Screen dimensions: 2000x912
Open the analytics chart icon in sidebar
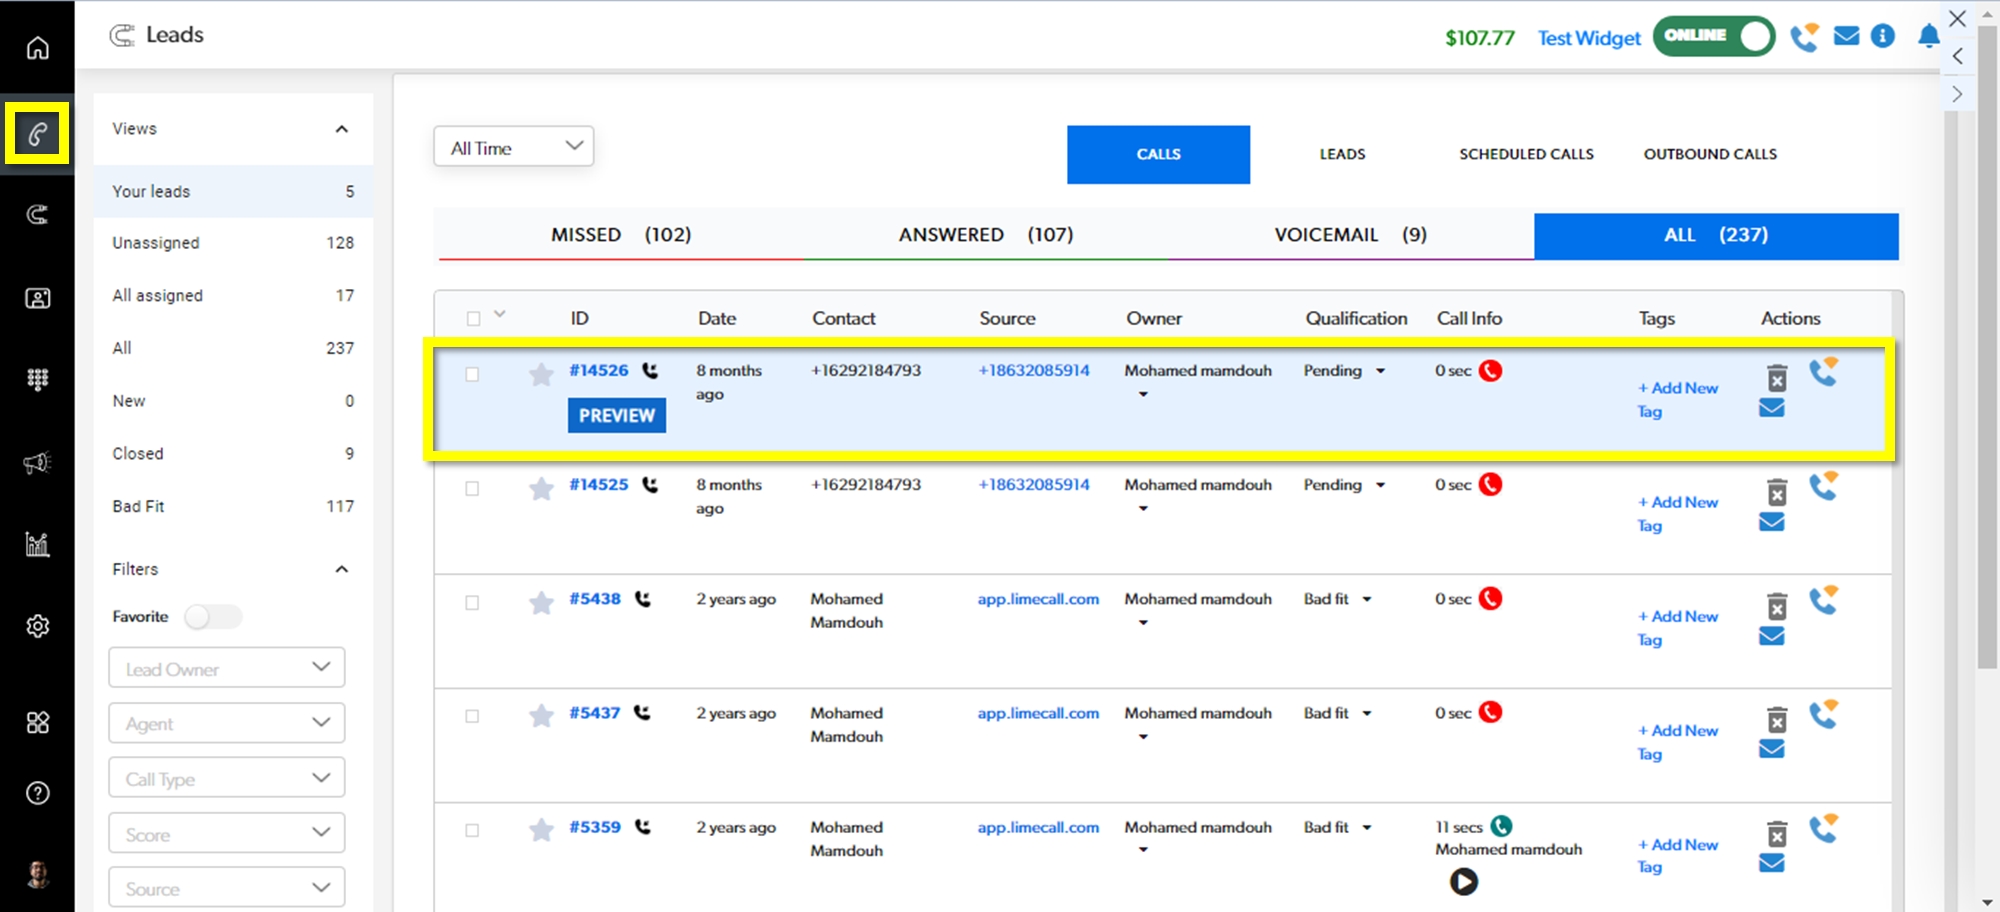37,544
